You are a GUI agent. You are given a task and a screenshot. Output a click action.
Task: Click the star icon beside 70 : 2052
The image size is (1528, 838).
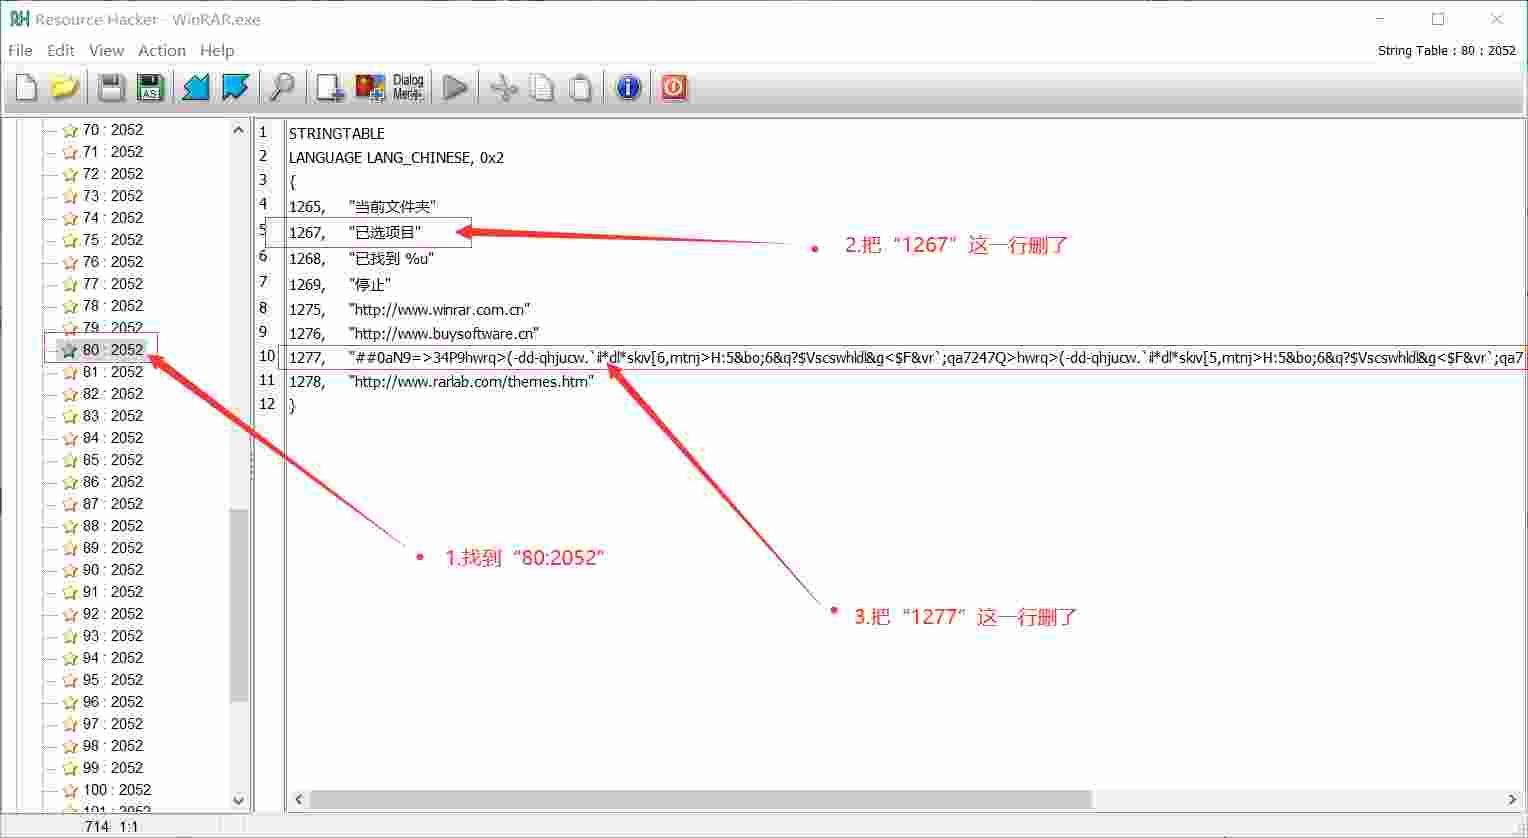[70, 130]
